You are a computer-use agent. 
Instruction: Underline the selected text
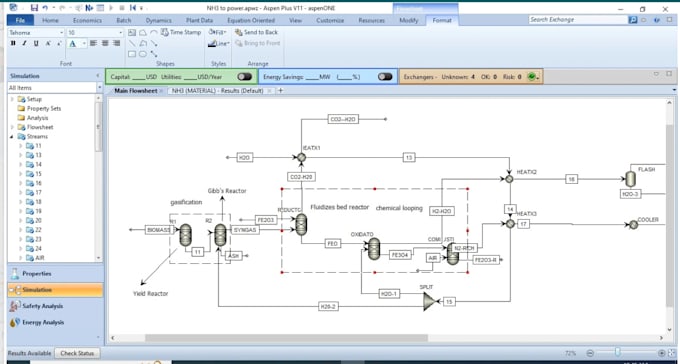click(36, 43)
